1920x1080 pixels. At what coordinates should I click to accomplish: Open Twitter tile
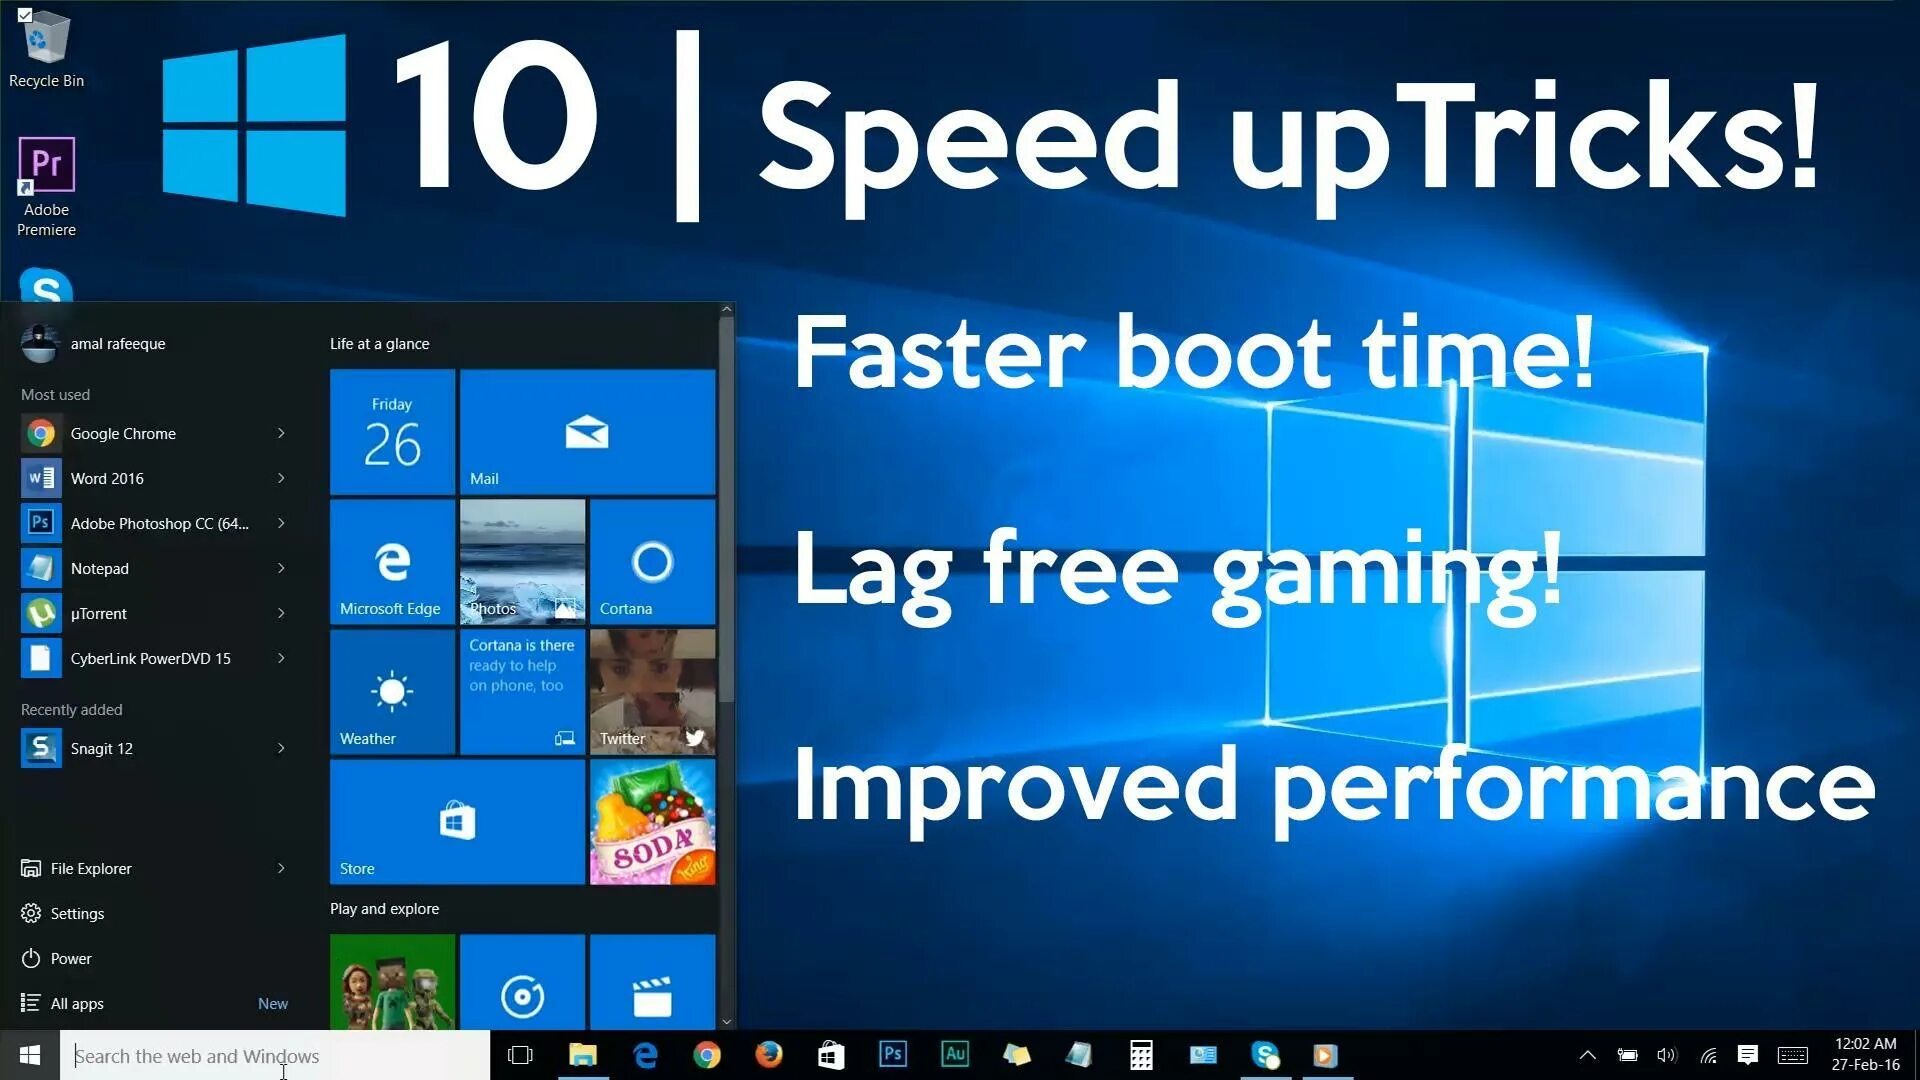tap(651, 690)
